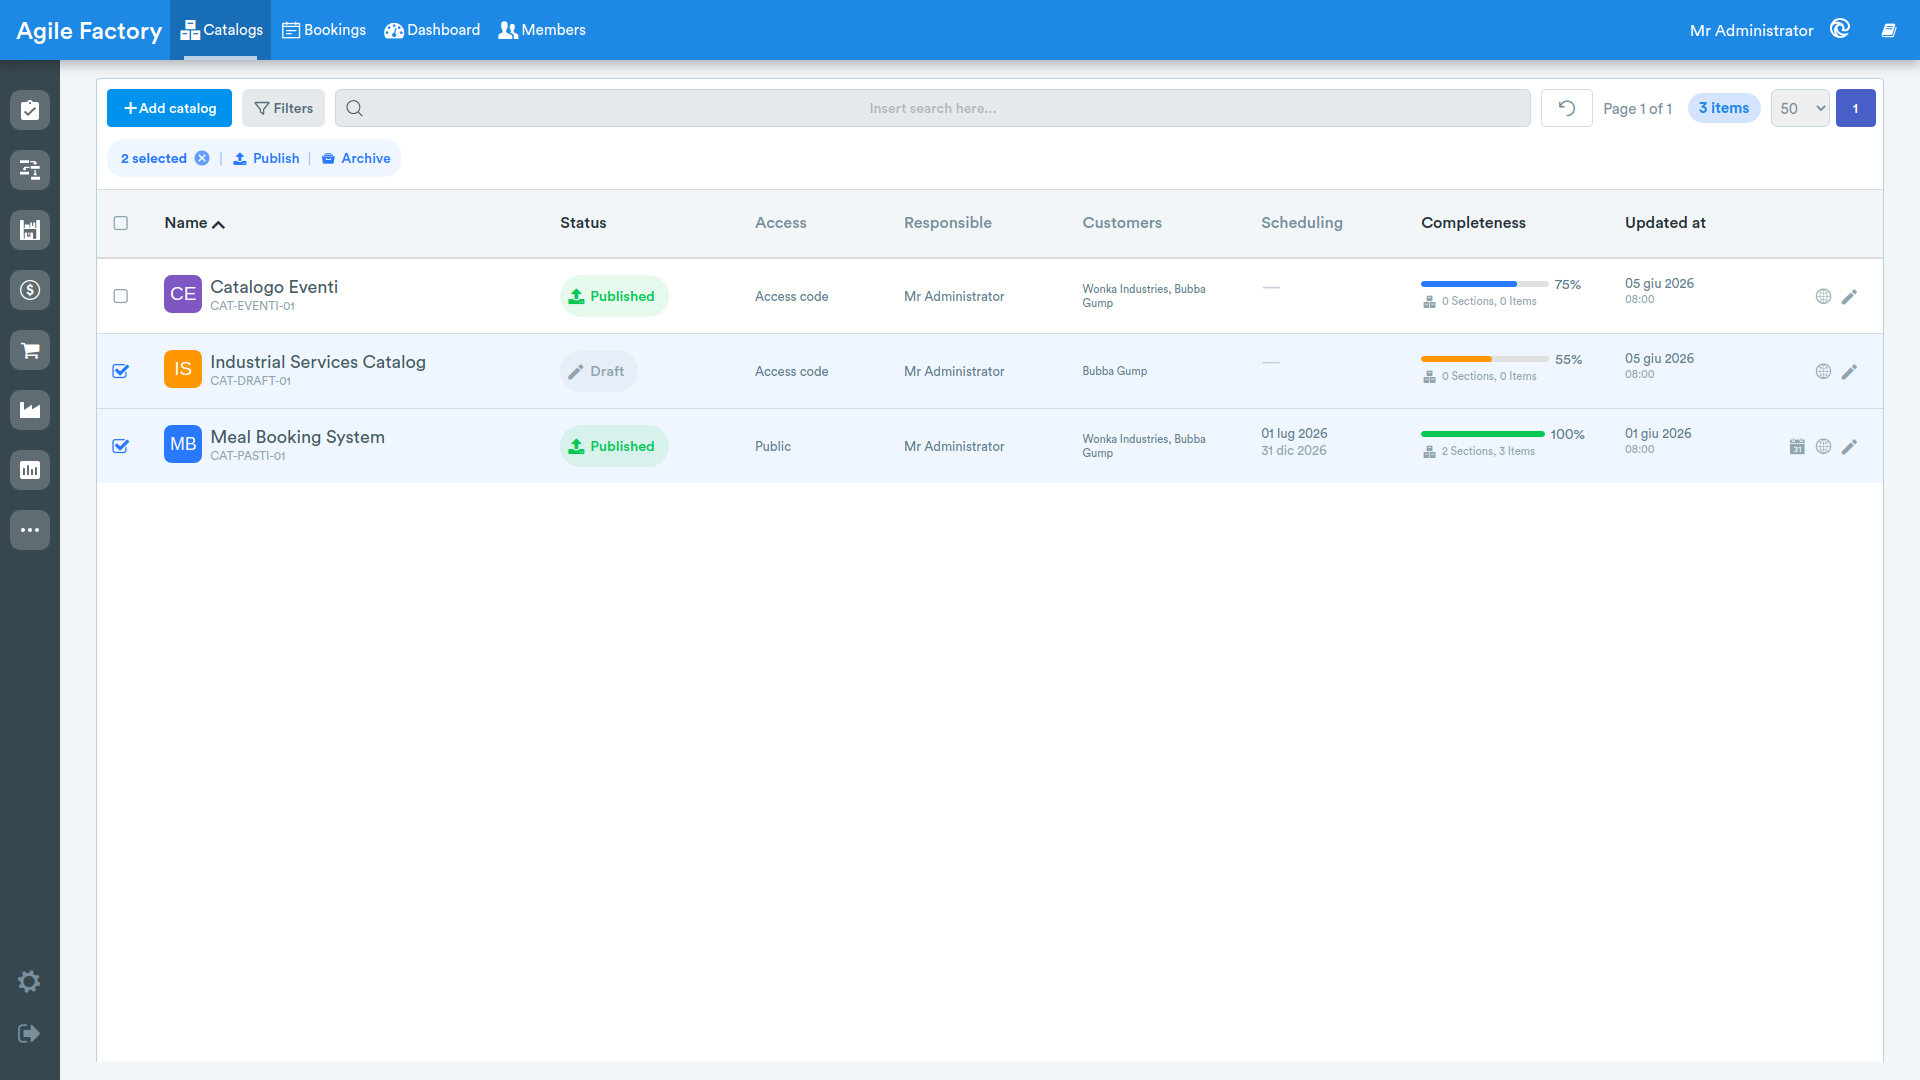Go to the Bookings tab

point(324,30)
